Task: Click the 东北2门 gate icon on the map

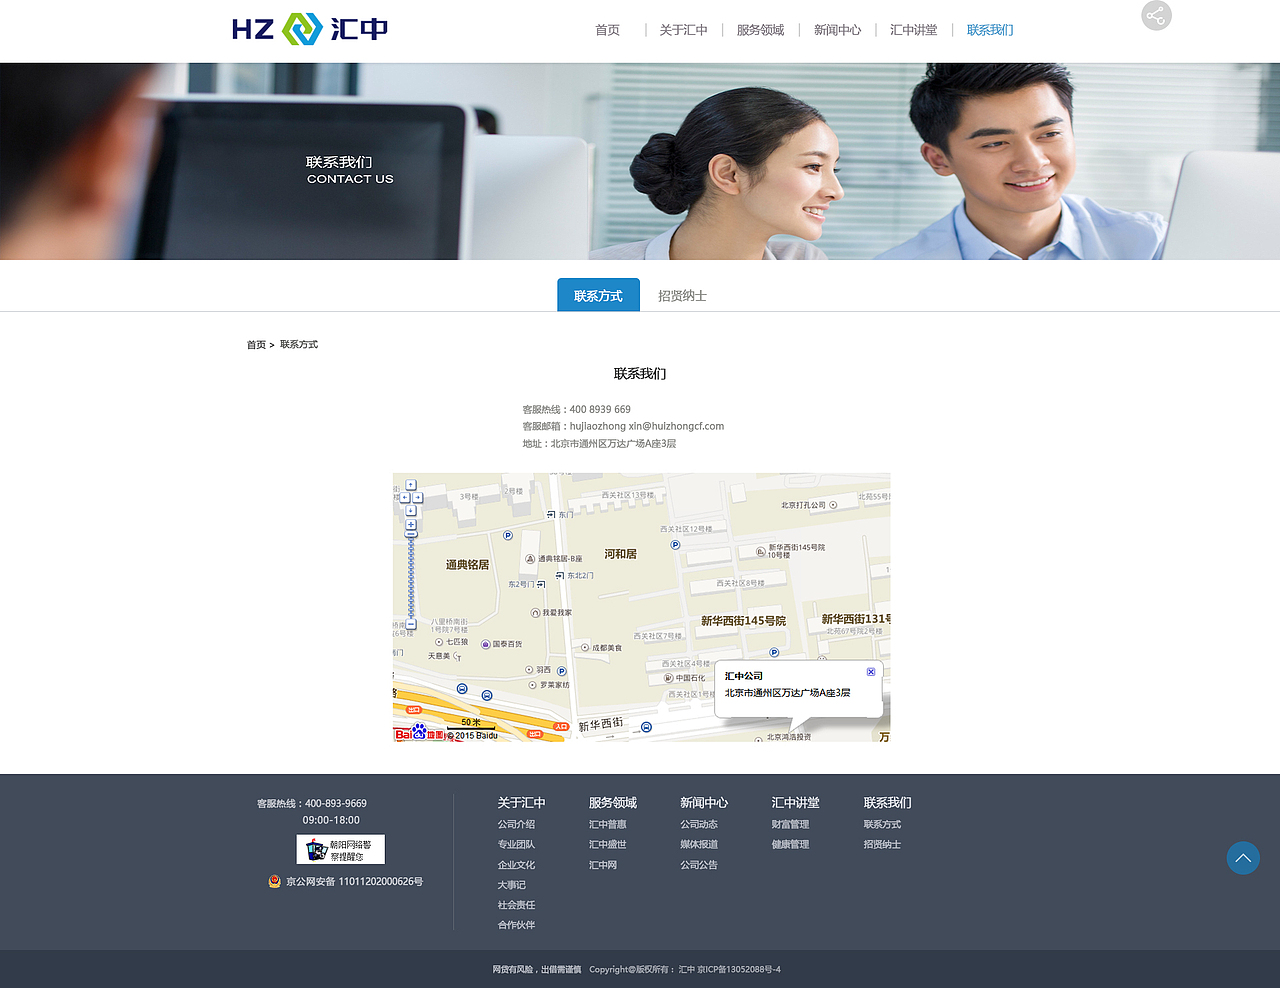Action: point(560,576)
